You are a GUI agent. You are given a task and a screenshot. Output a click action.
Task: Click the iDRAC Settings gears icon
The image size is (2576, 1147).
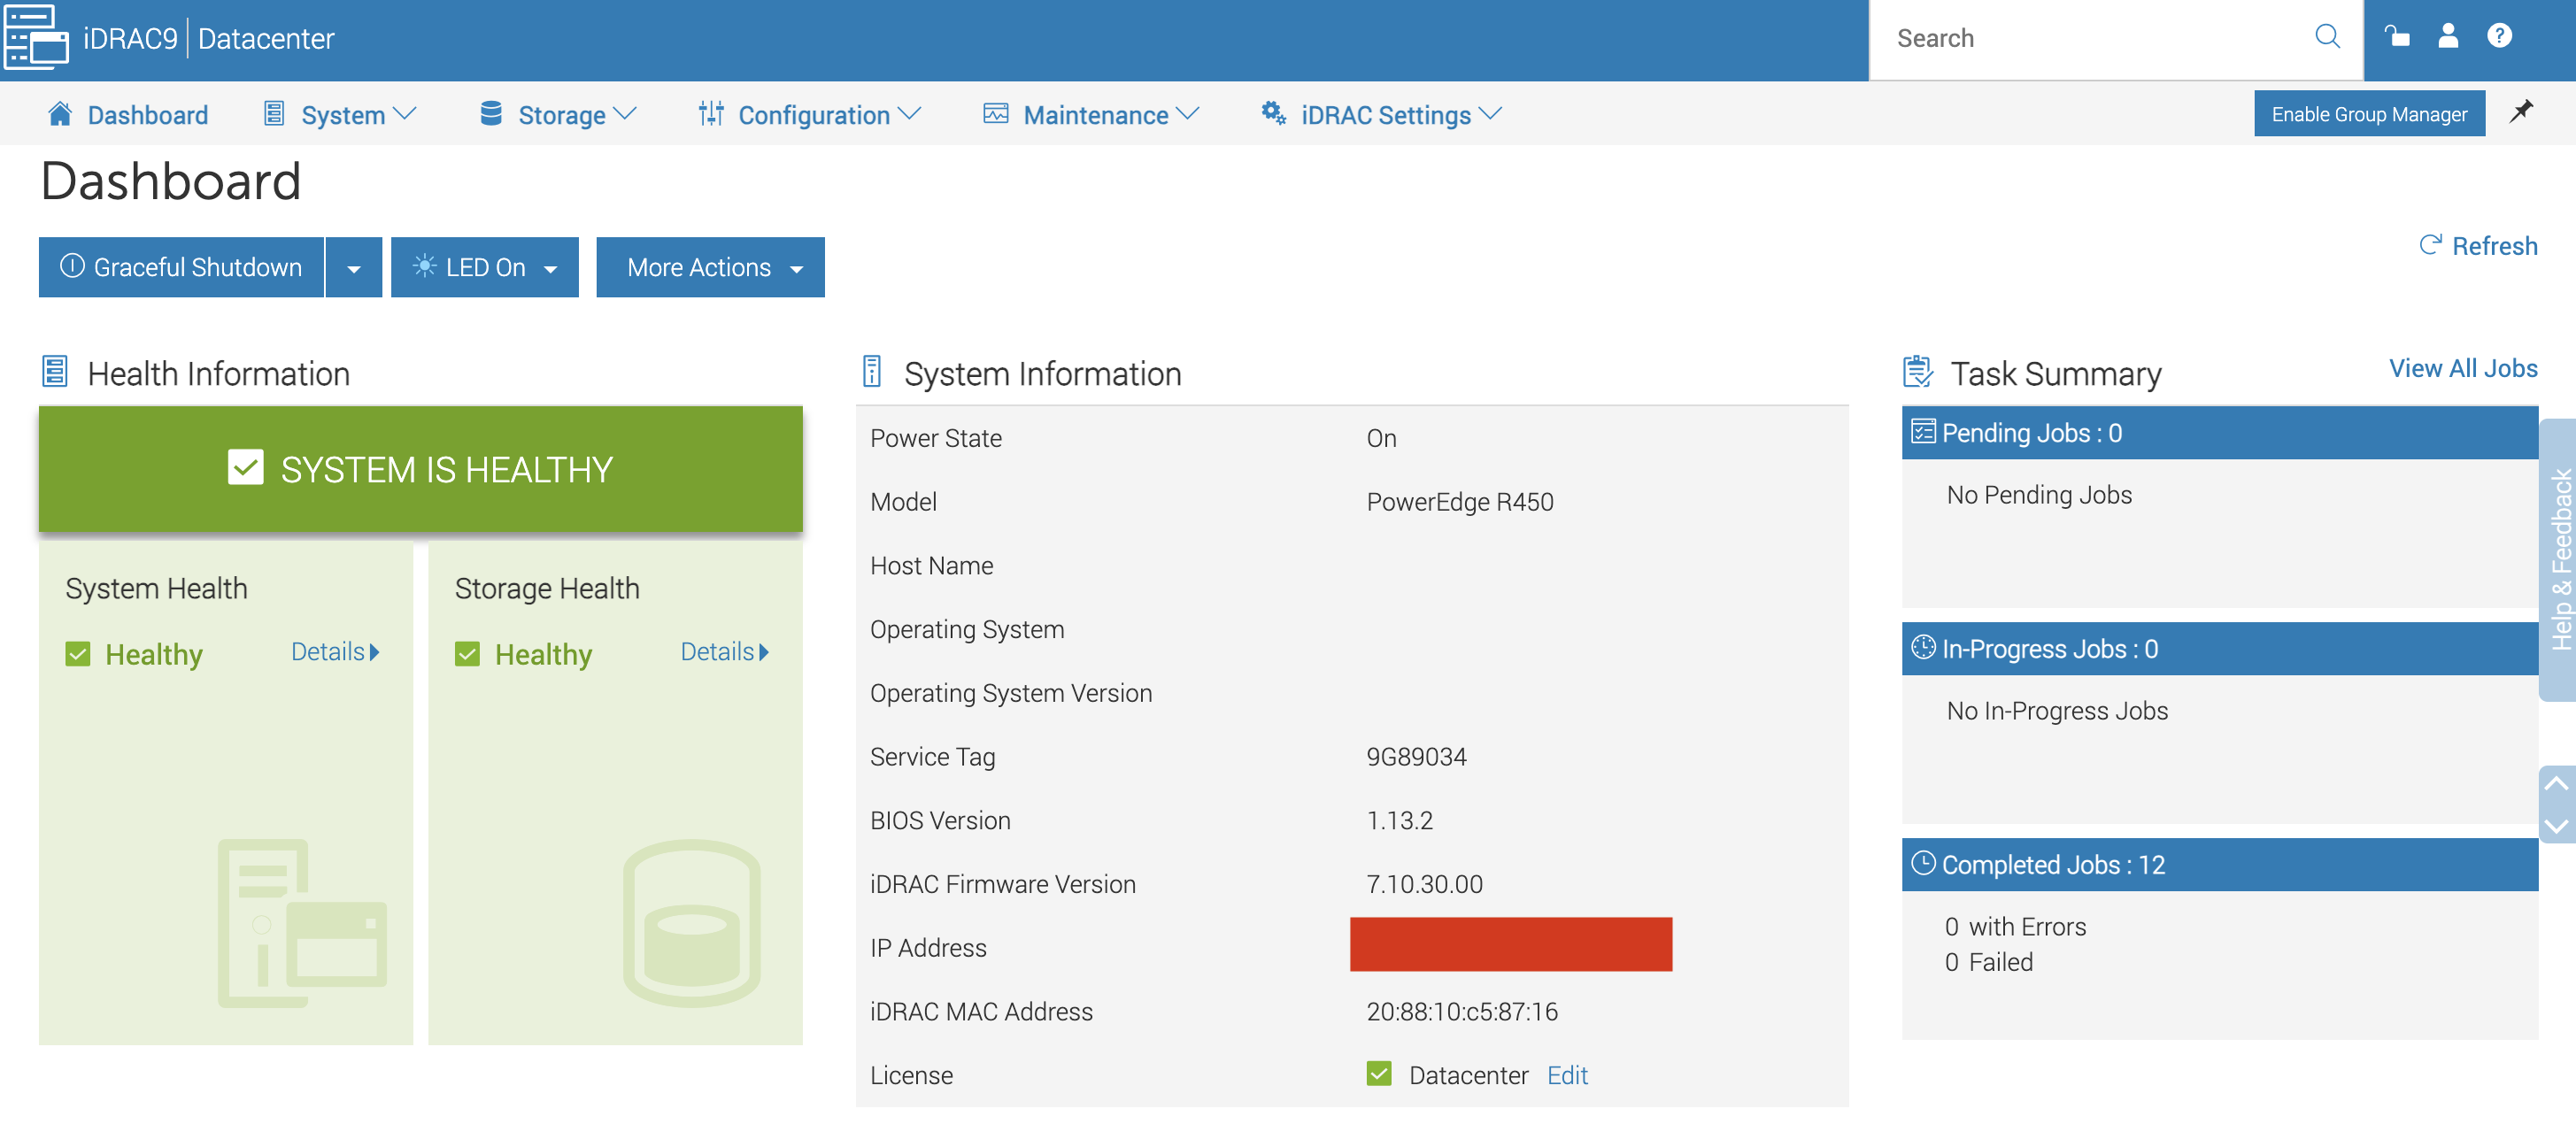coord(1273,113)
